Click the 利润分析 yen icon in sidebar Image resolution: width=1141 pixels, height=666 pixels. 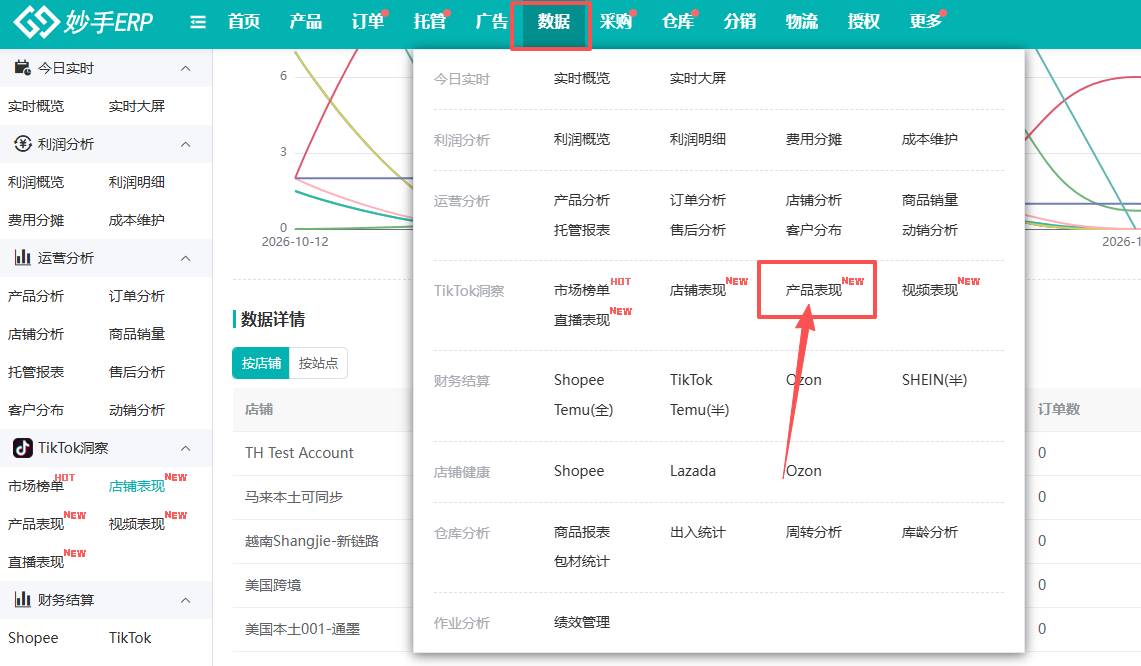(x=23, y=144)
